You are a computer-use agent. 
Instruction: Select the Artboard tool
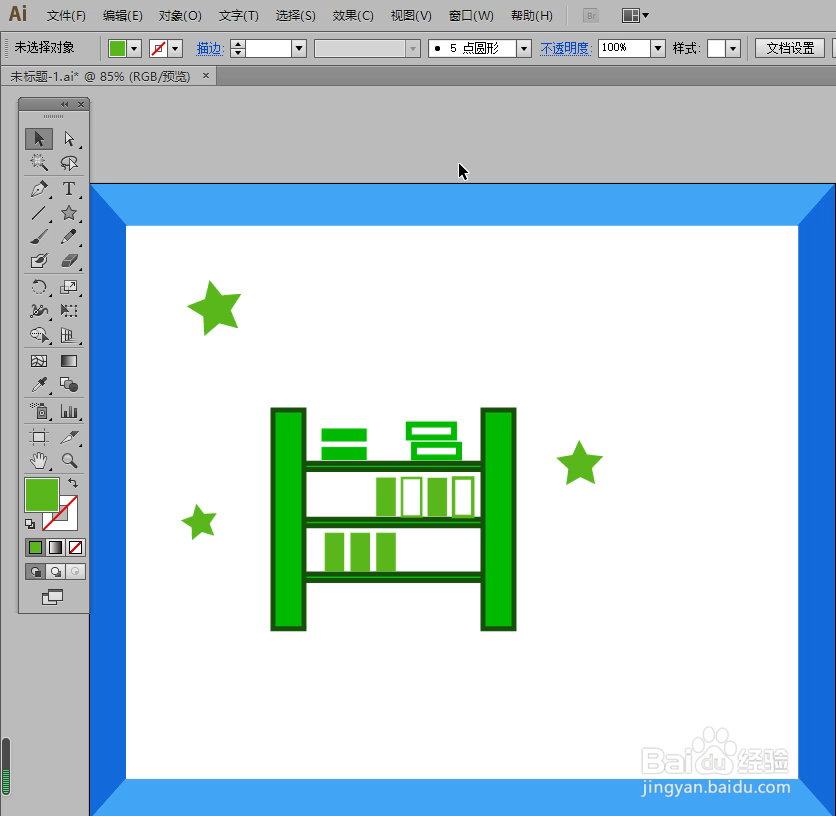(x=39, y=437)
